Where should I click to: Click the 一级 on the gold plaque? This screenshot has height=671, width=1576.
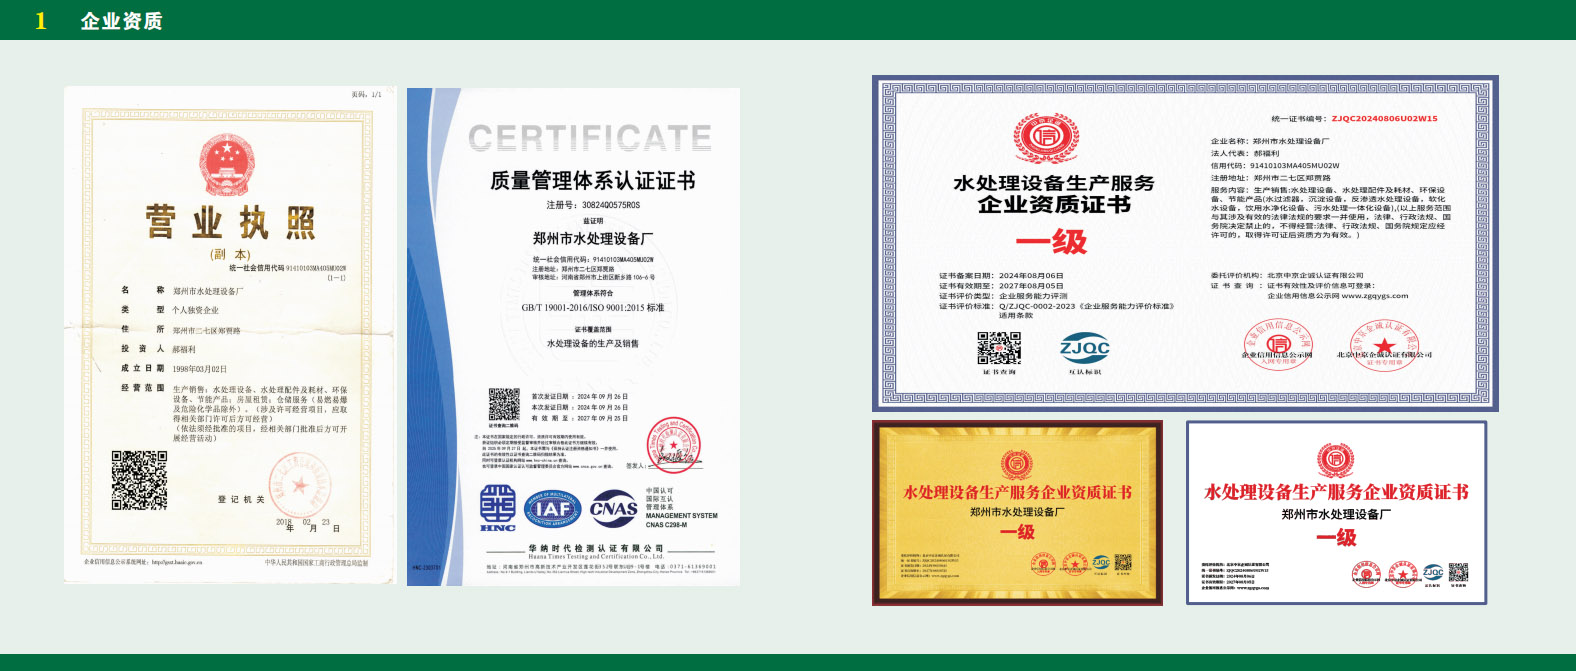pos(1017,532)
